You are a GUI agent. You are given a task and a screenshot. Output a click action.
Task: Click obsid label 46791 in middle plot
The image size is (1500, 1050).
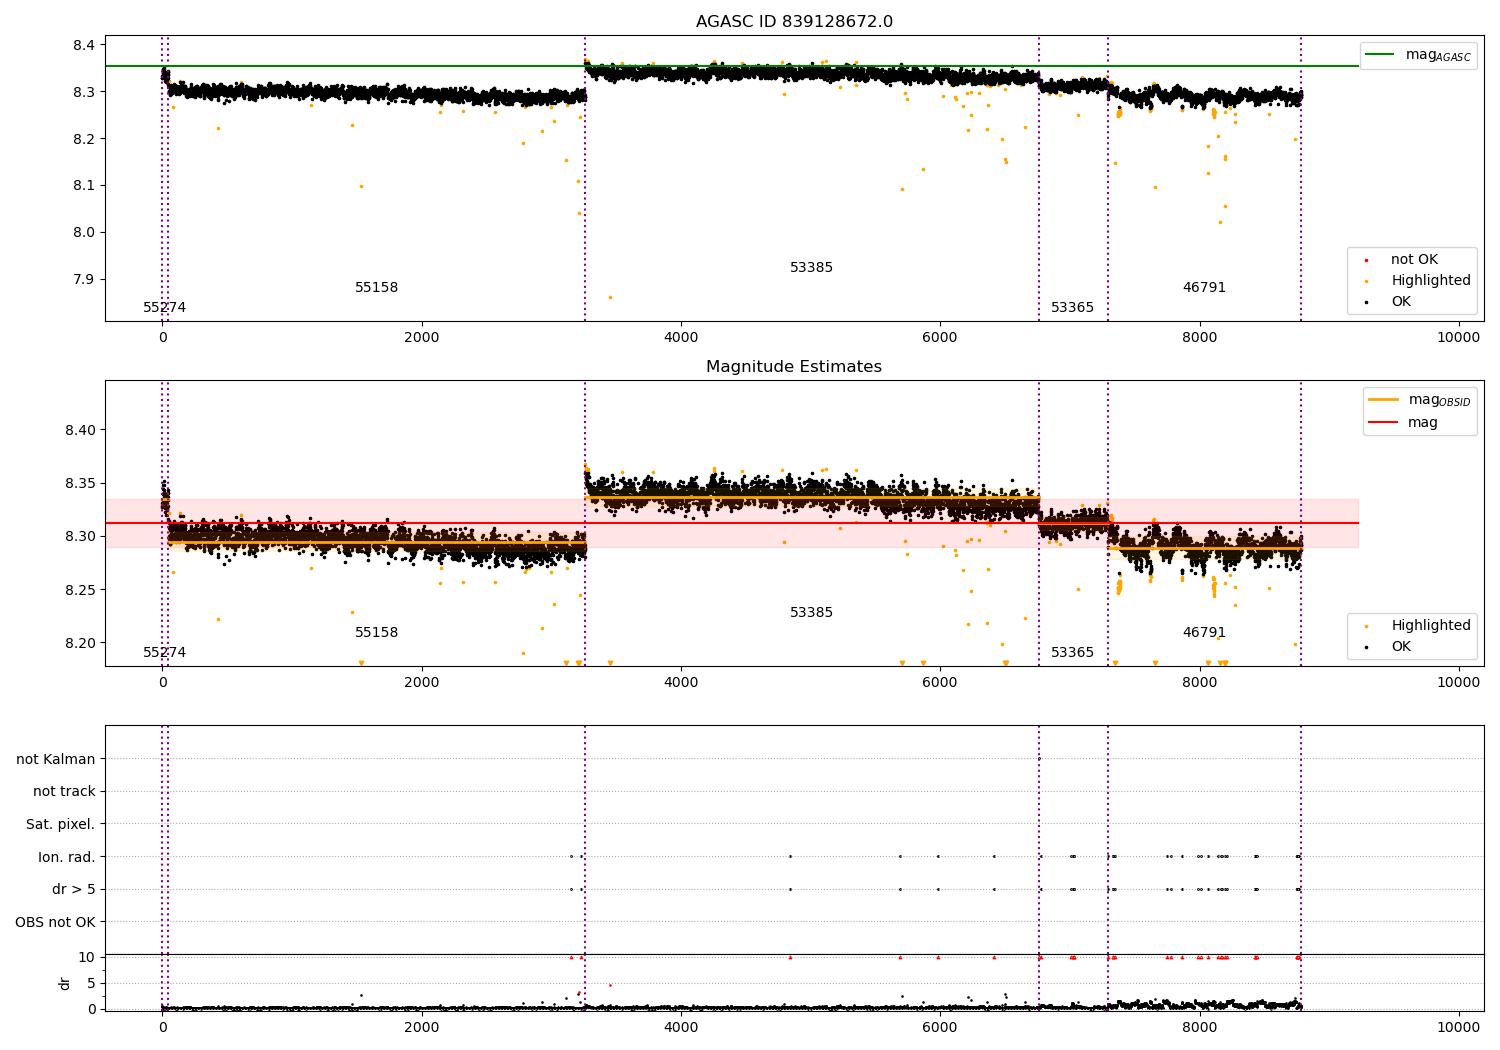(1204, 633)
